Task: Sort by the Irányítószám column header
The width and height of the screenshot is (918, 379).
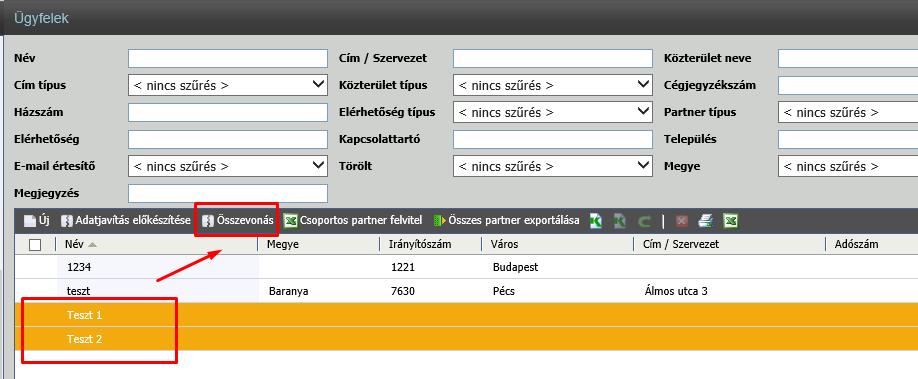Action: pos(430,244)
